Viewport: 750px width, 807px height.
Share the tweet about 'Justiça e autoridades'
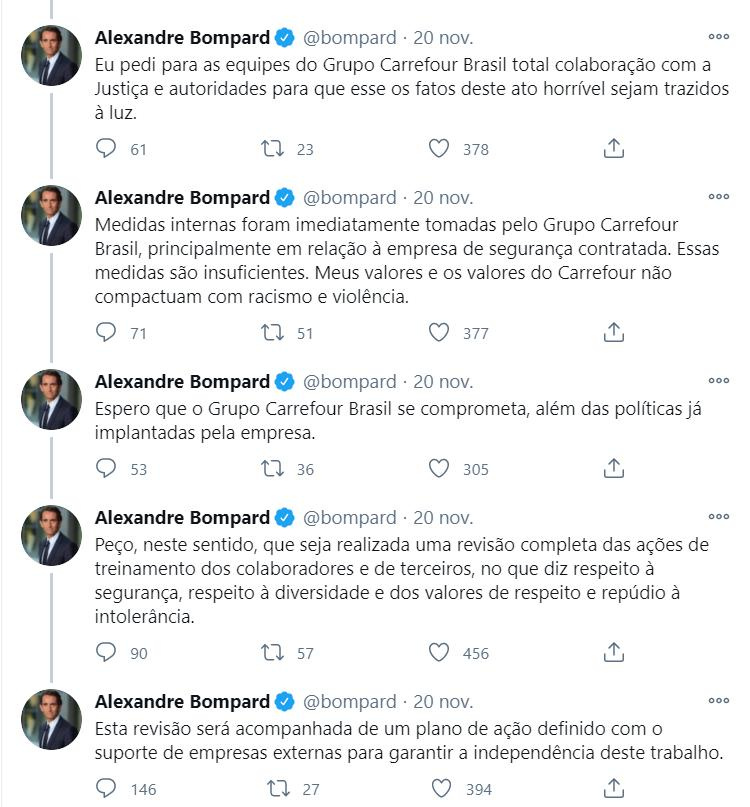pos(615,149)
